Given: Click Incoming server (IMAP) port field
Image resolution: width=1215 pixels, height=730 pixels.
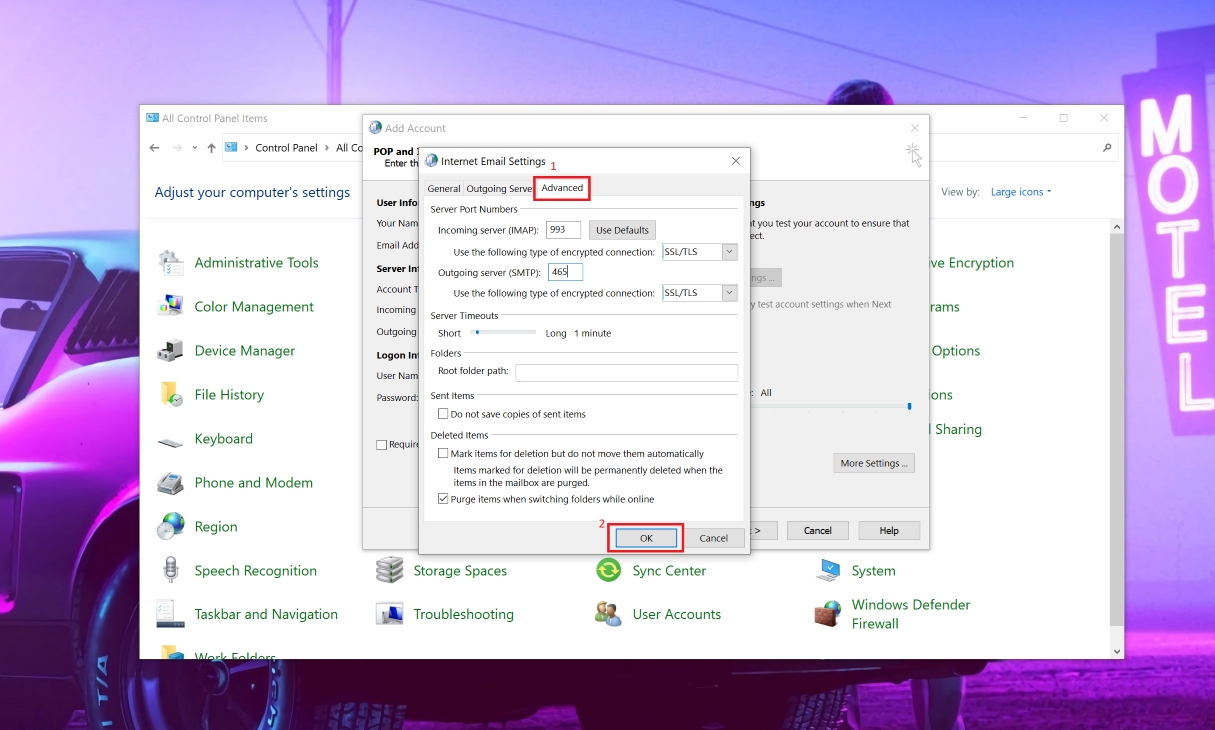Looking at the screenshot, I should pyautogui.click(x=564, y=230).
